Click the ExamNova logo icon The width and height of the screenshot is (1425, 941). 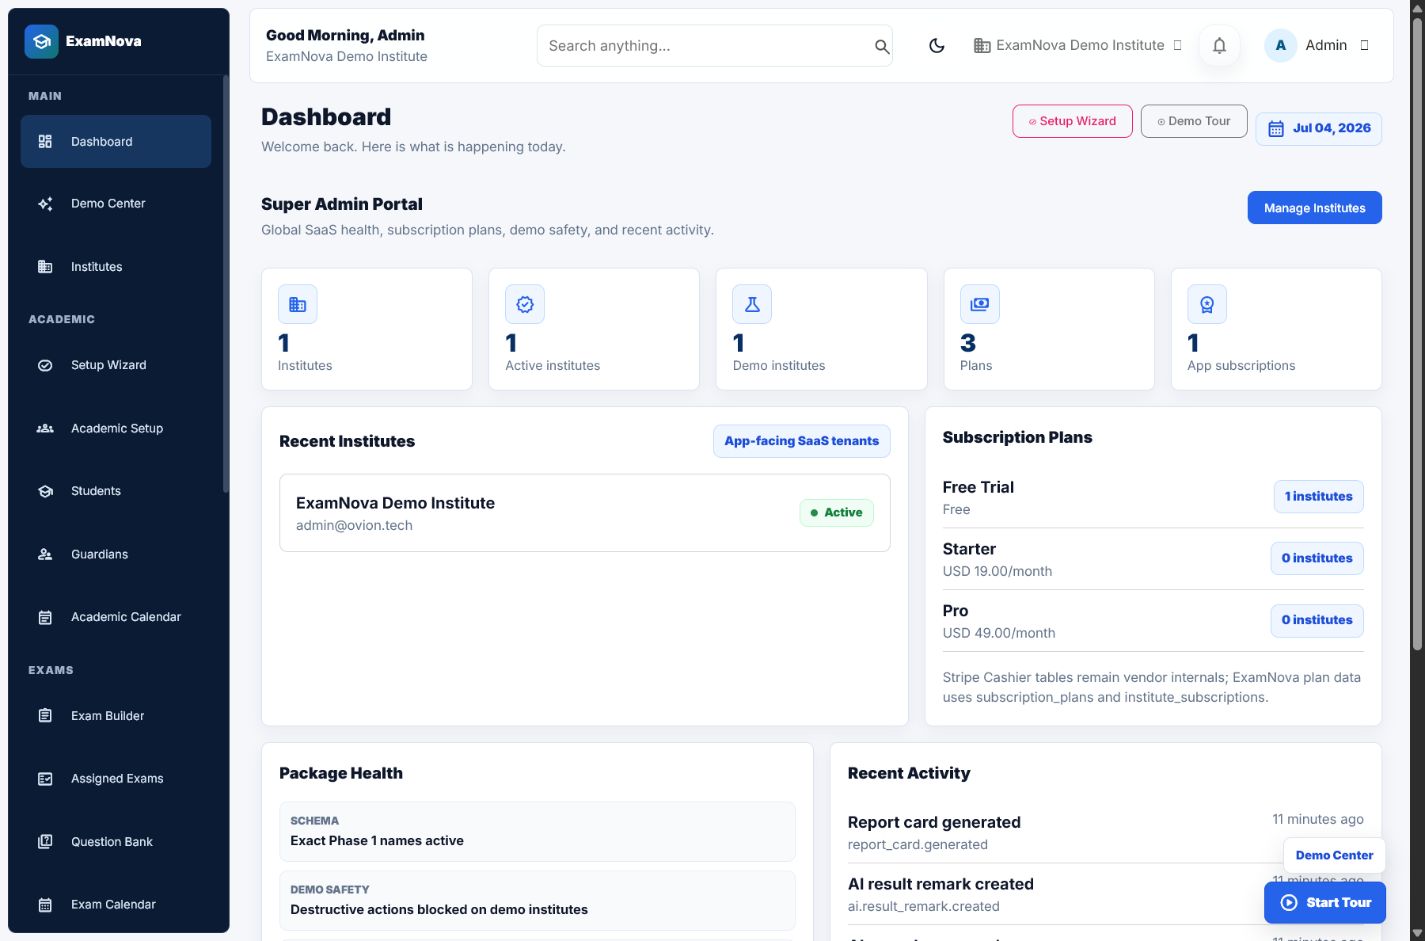coord(41,41)
